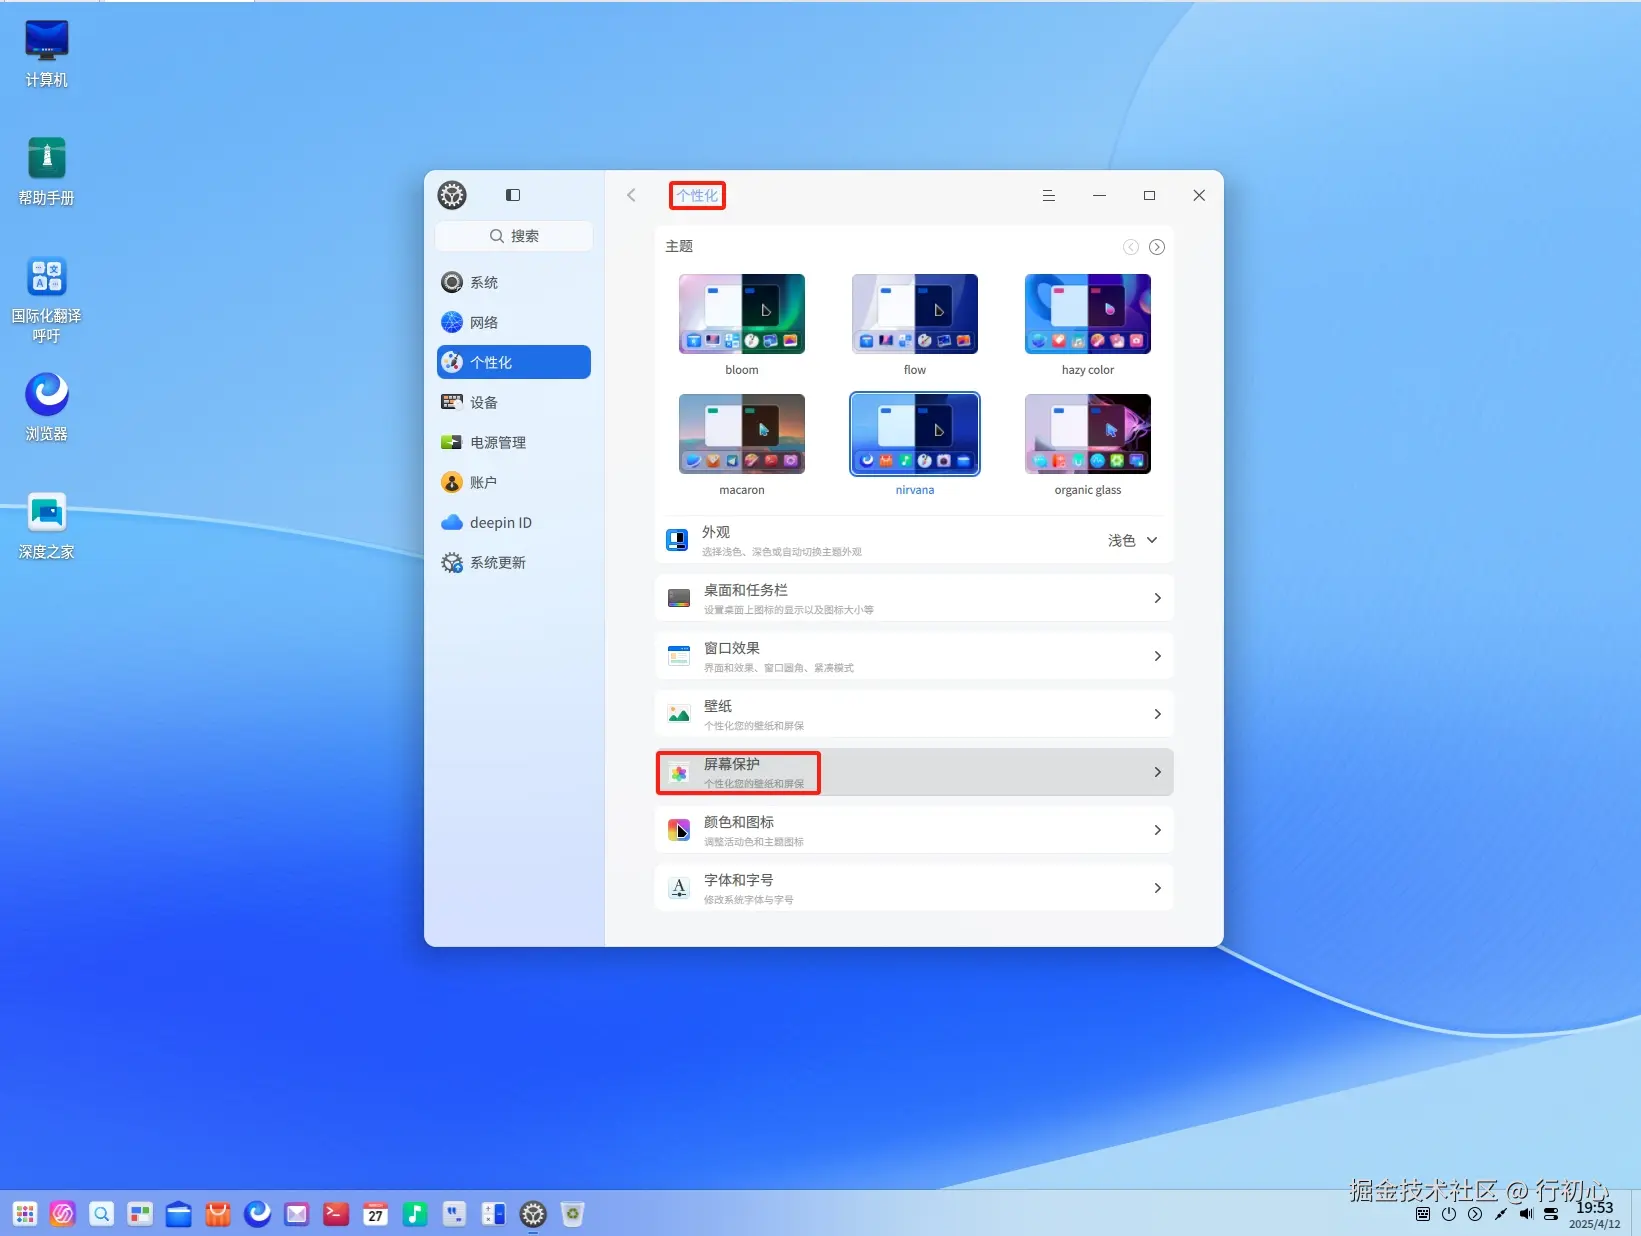Select 网络 in the settings sidebar
The width and height of the screenshot is (1641, 1236).
click(514, 322)
